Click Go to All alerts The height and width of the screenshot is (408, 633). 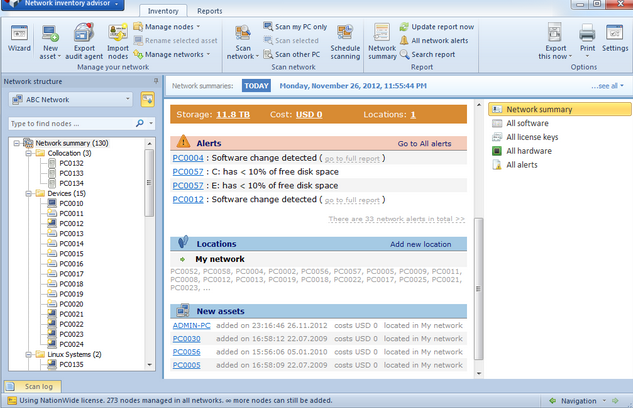click(424, 144)
